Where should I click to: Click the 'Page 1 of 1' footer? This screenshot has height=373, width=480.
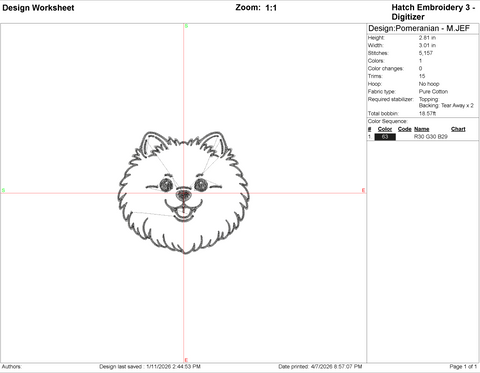463,367
